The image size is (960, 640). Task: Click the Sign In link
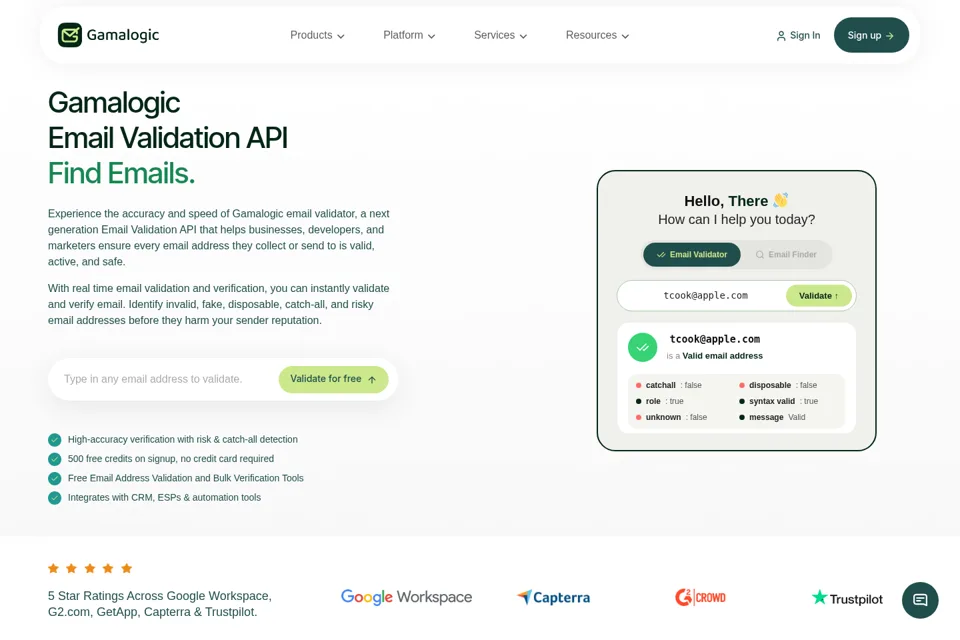(x=798, y=36)
